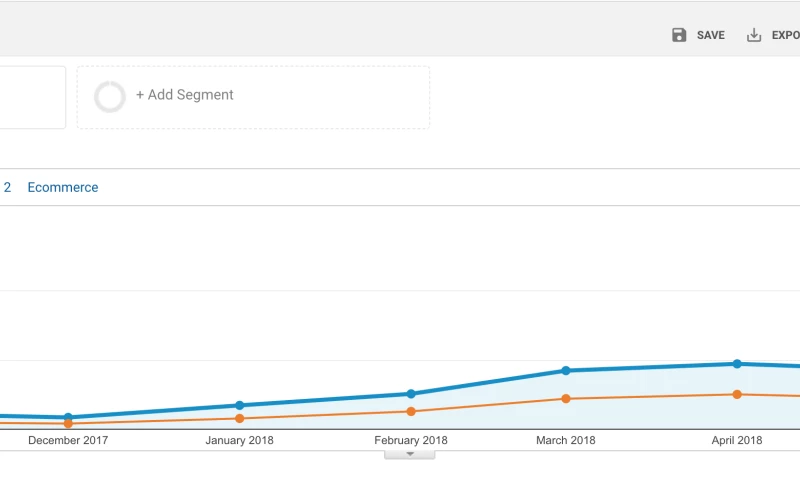Click the orange data point for December 2017
The height and width of the screenshot is (480, 800).
tap(68, 424)
